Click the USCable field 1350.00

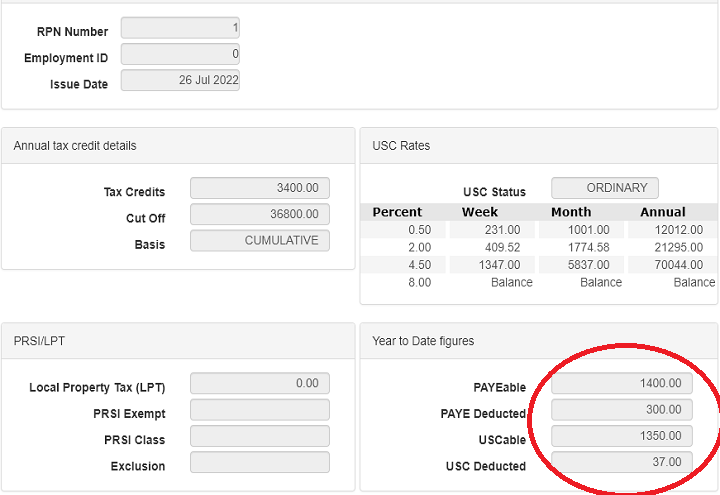pyautogui.click(x=622, y=436)
